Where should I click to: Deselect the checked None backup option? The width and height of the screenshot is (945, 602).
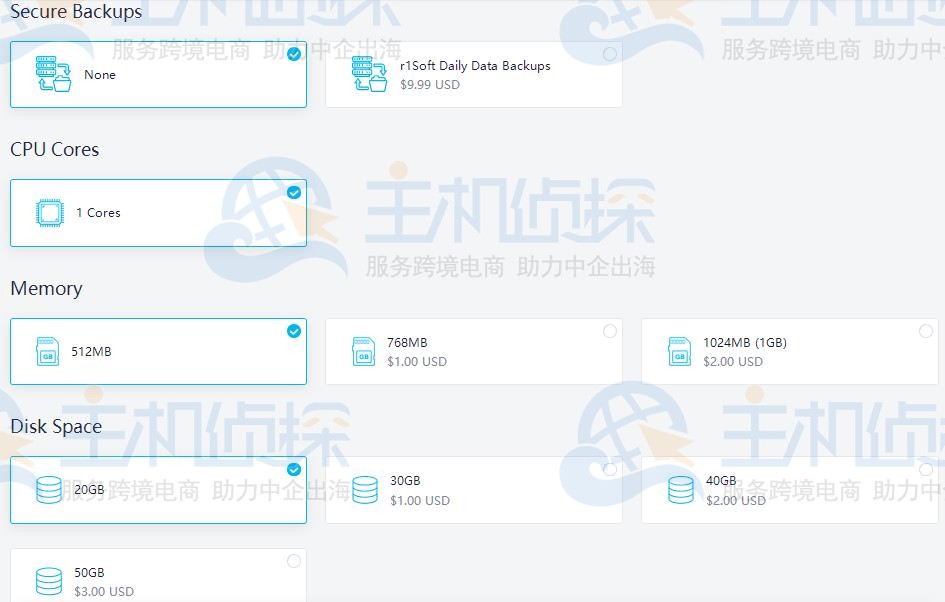click(x=293, y=55)
